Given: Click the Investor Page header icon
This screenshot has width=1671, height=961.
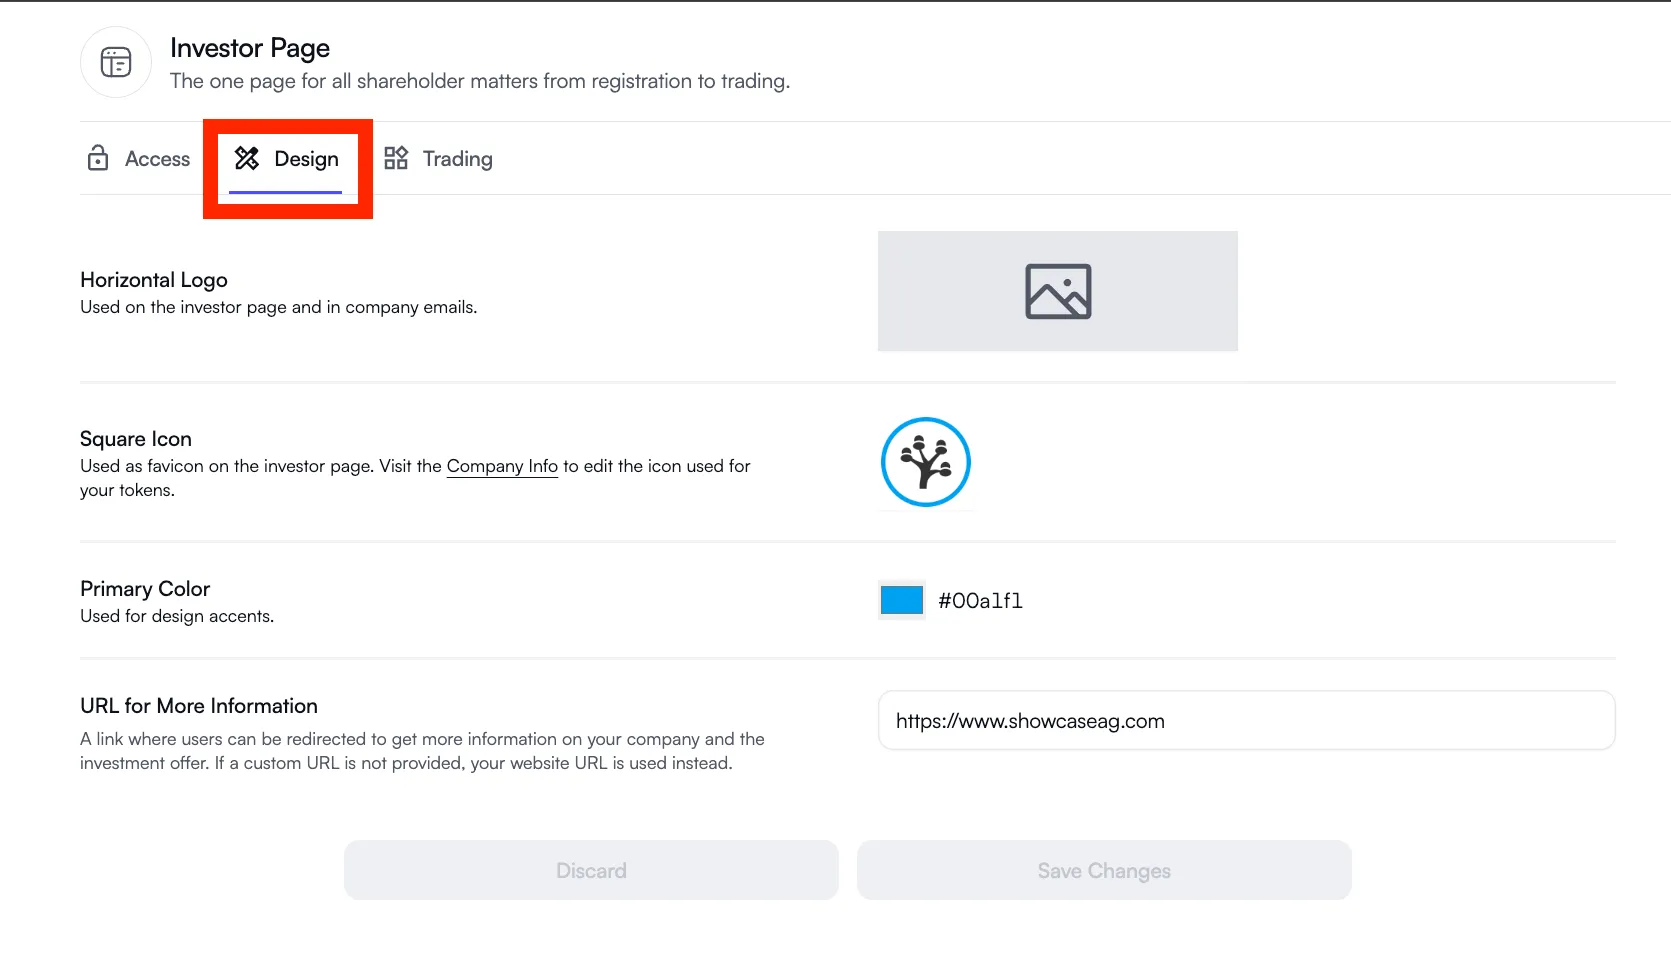Looking at the screenshot, I should point(116,62).
